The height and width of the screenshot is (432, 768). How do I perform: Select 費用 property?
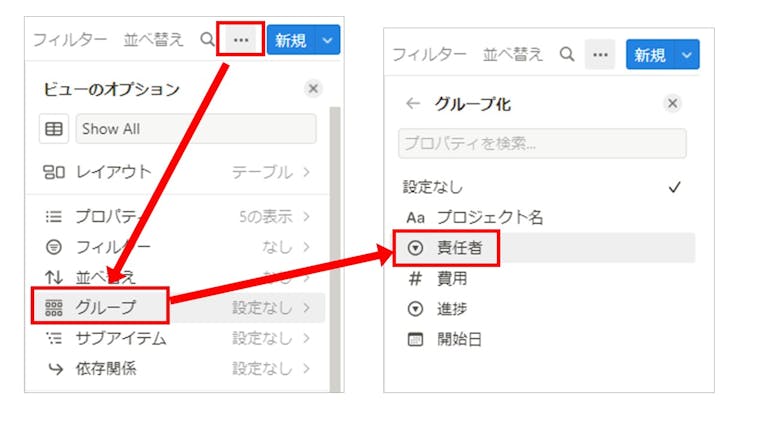coord(544,279)
